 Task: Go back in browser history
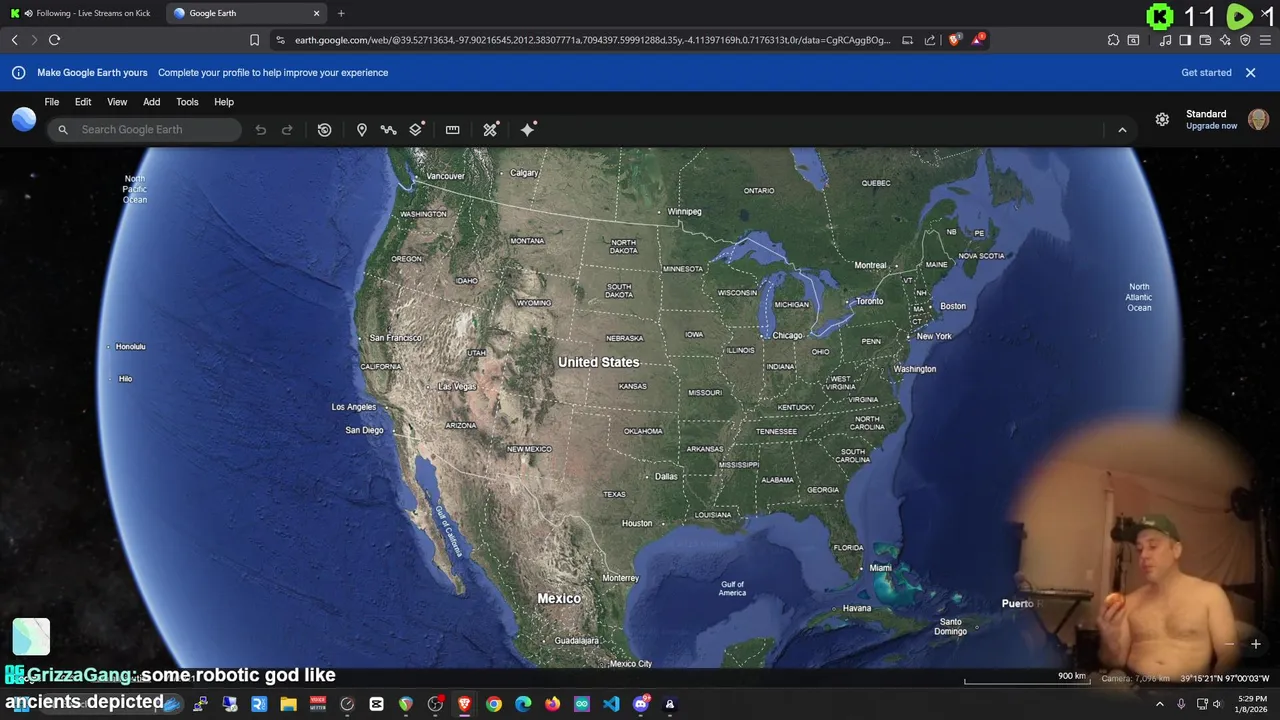point(14,40)
